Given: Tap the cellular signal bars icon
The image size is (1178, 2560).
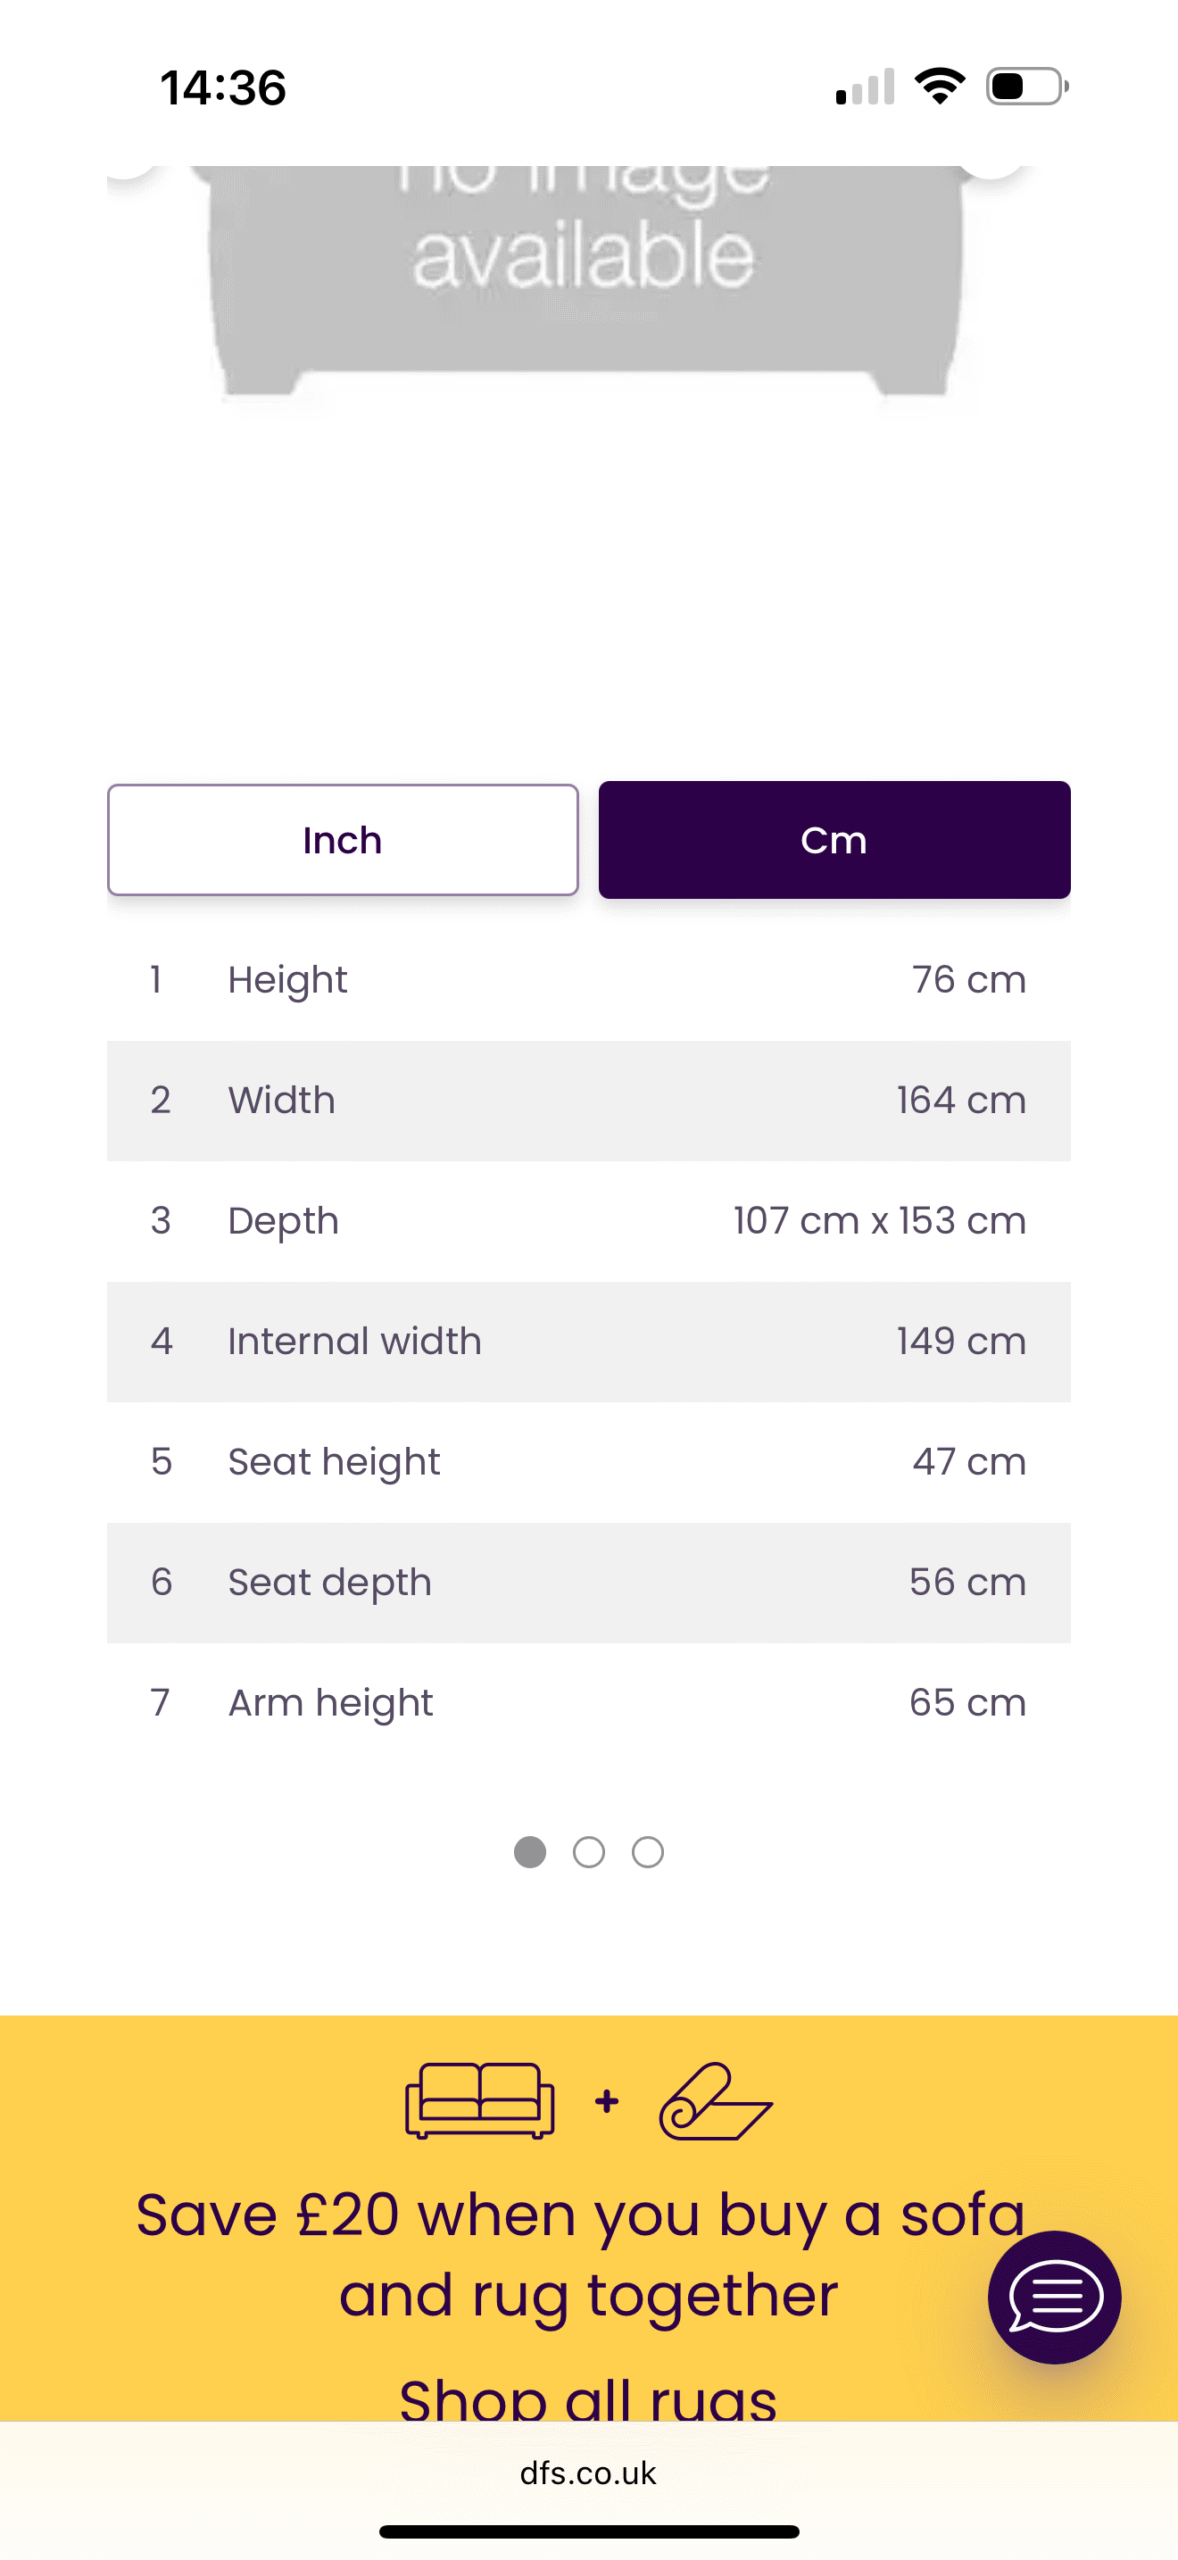Looking at the screenshot, I should click(865, 87).
